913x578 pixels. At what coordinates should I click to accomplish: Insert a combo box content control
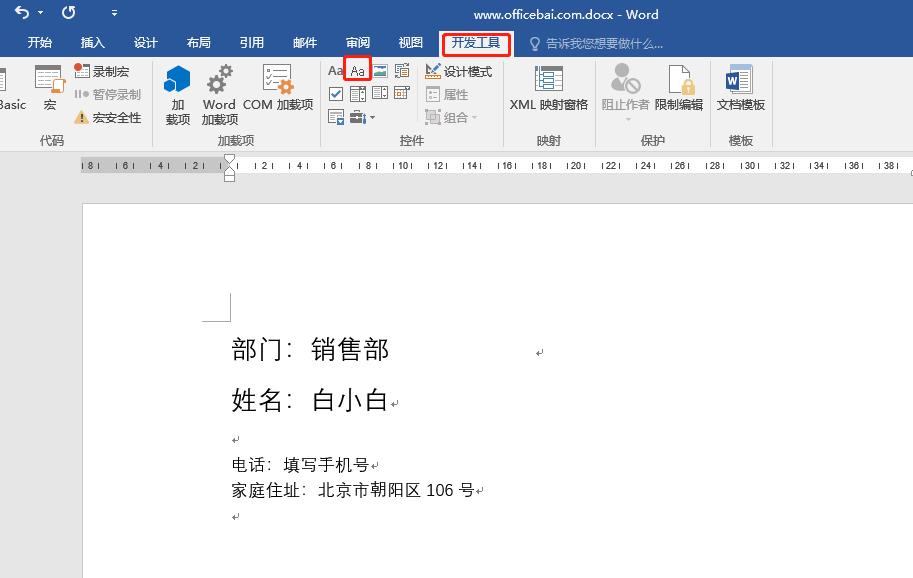tap(358, 93)
